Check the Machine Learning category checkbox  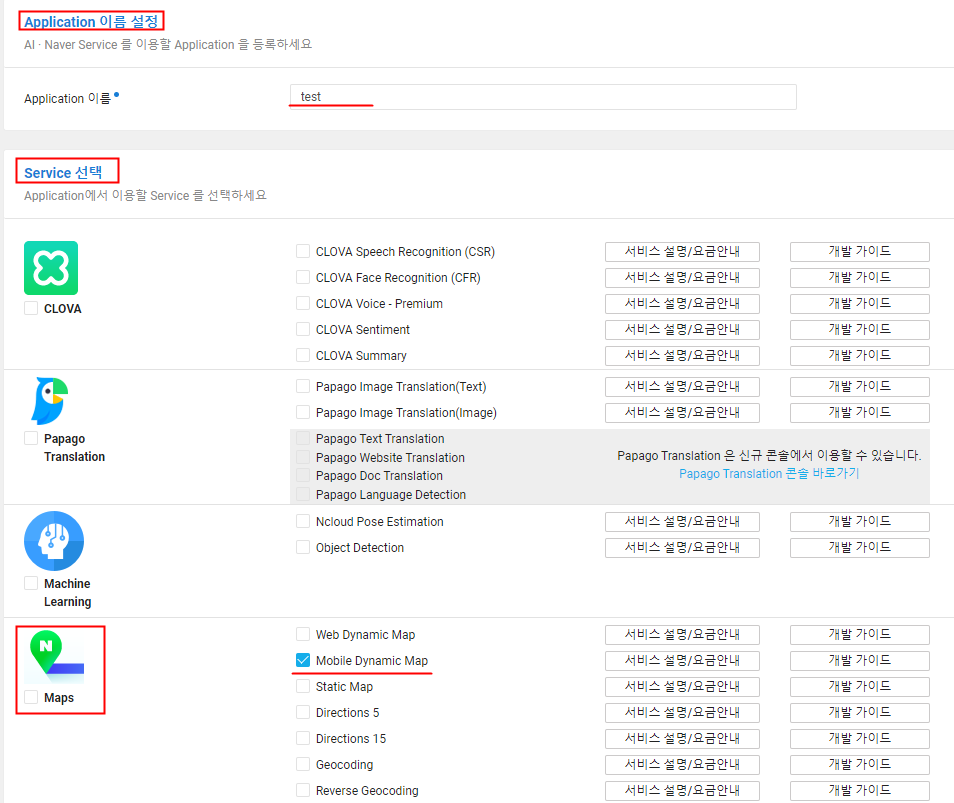[31, 583]
